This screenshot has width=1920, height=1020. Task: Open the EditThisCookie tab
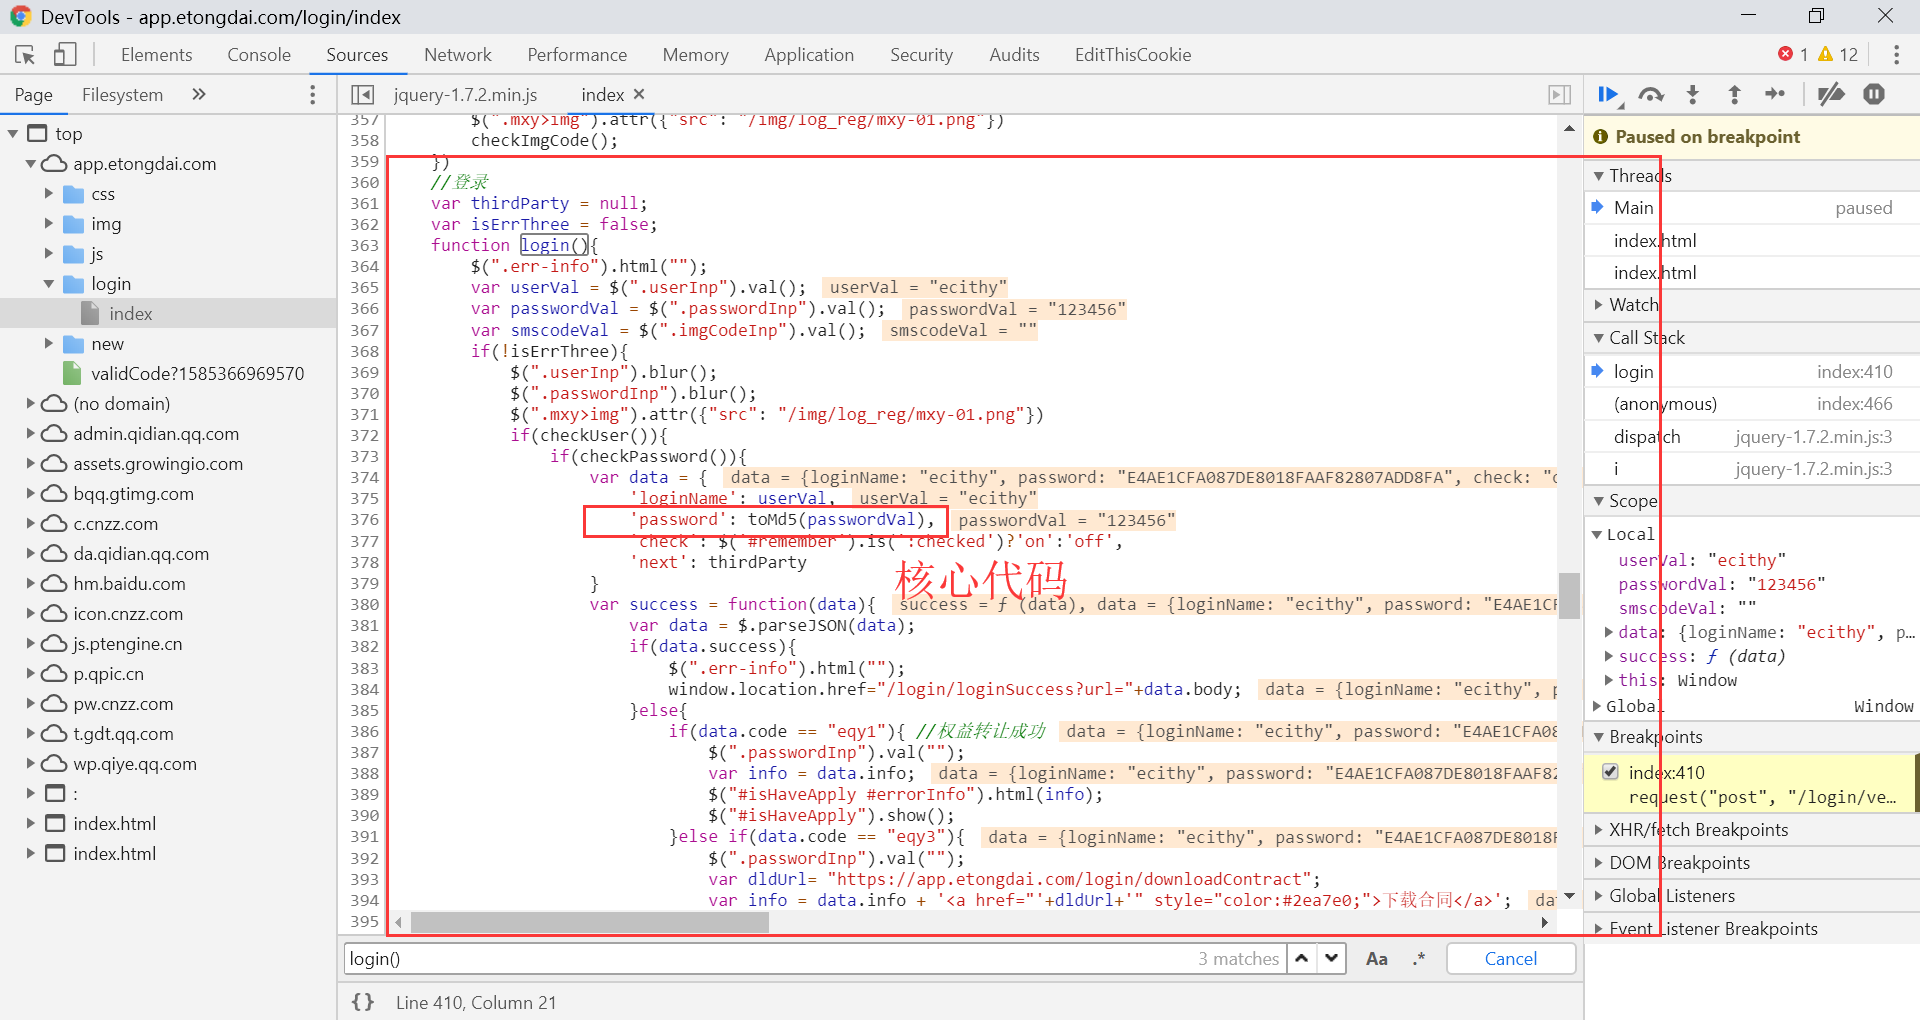pos(1133,55)
